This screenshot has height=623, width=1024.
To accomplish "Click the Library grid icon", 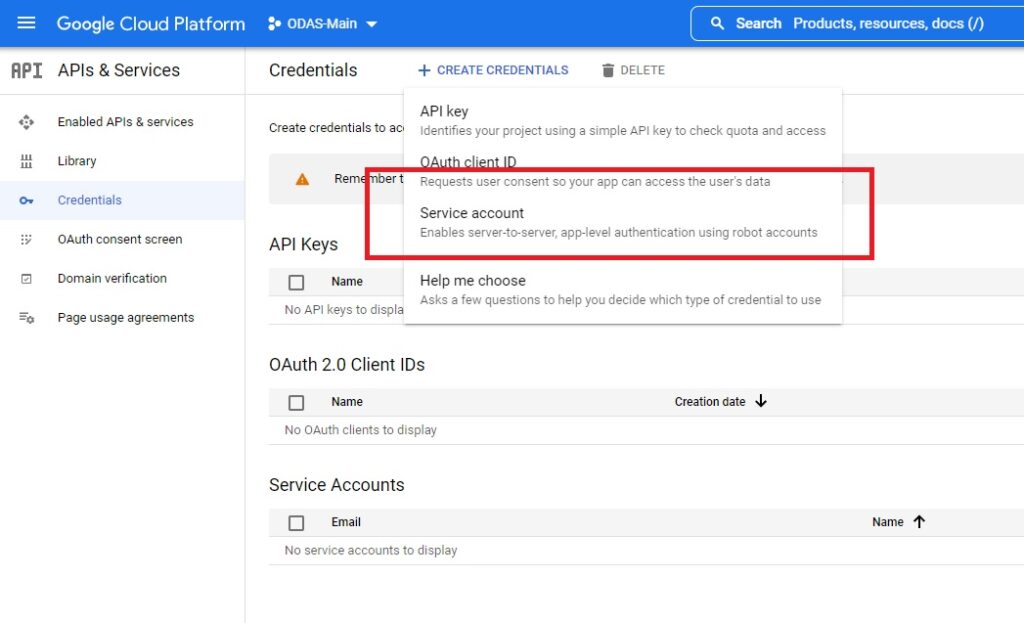I will pyautogui.click(x=26, y=161).
